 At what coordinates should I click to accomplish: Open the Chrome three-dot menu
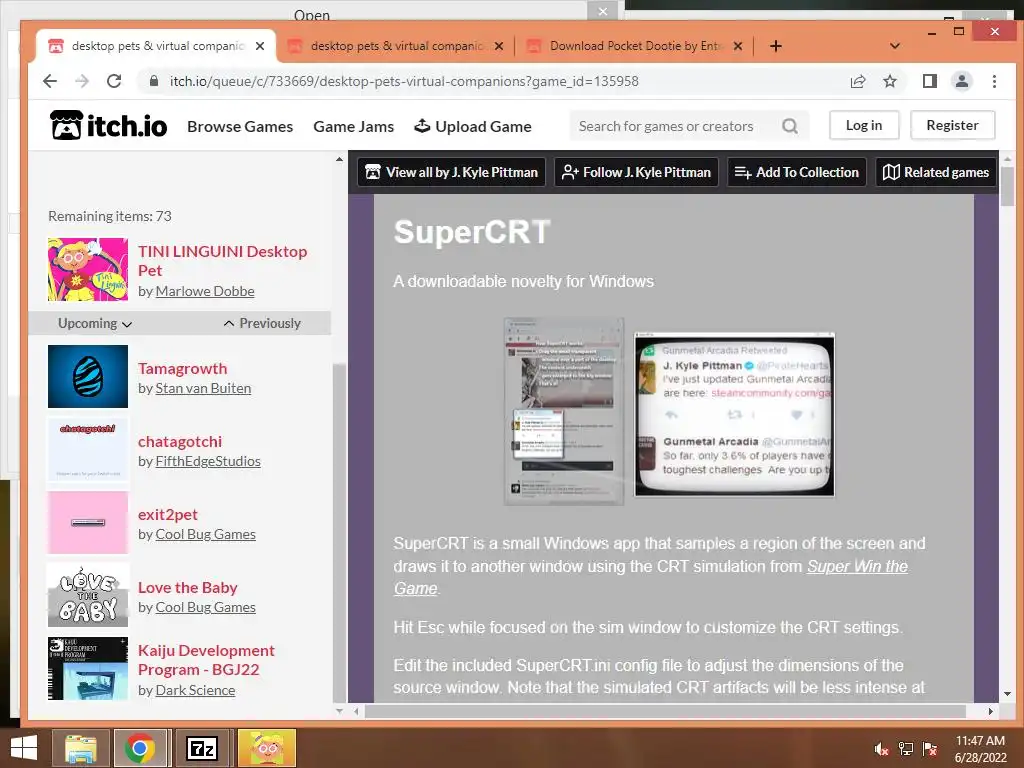[x=994, y=81]
